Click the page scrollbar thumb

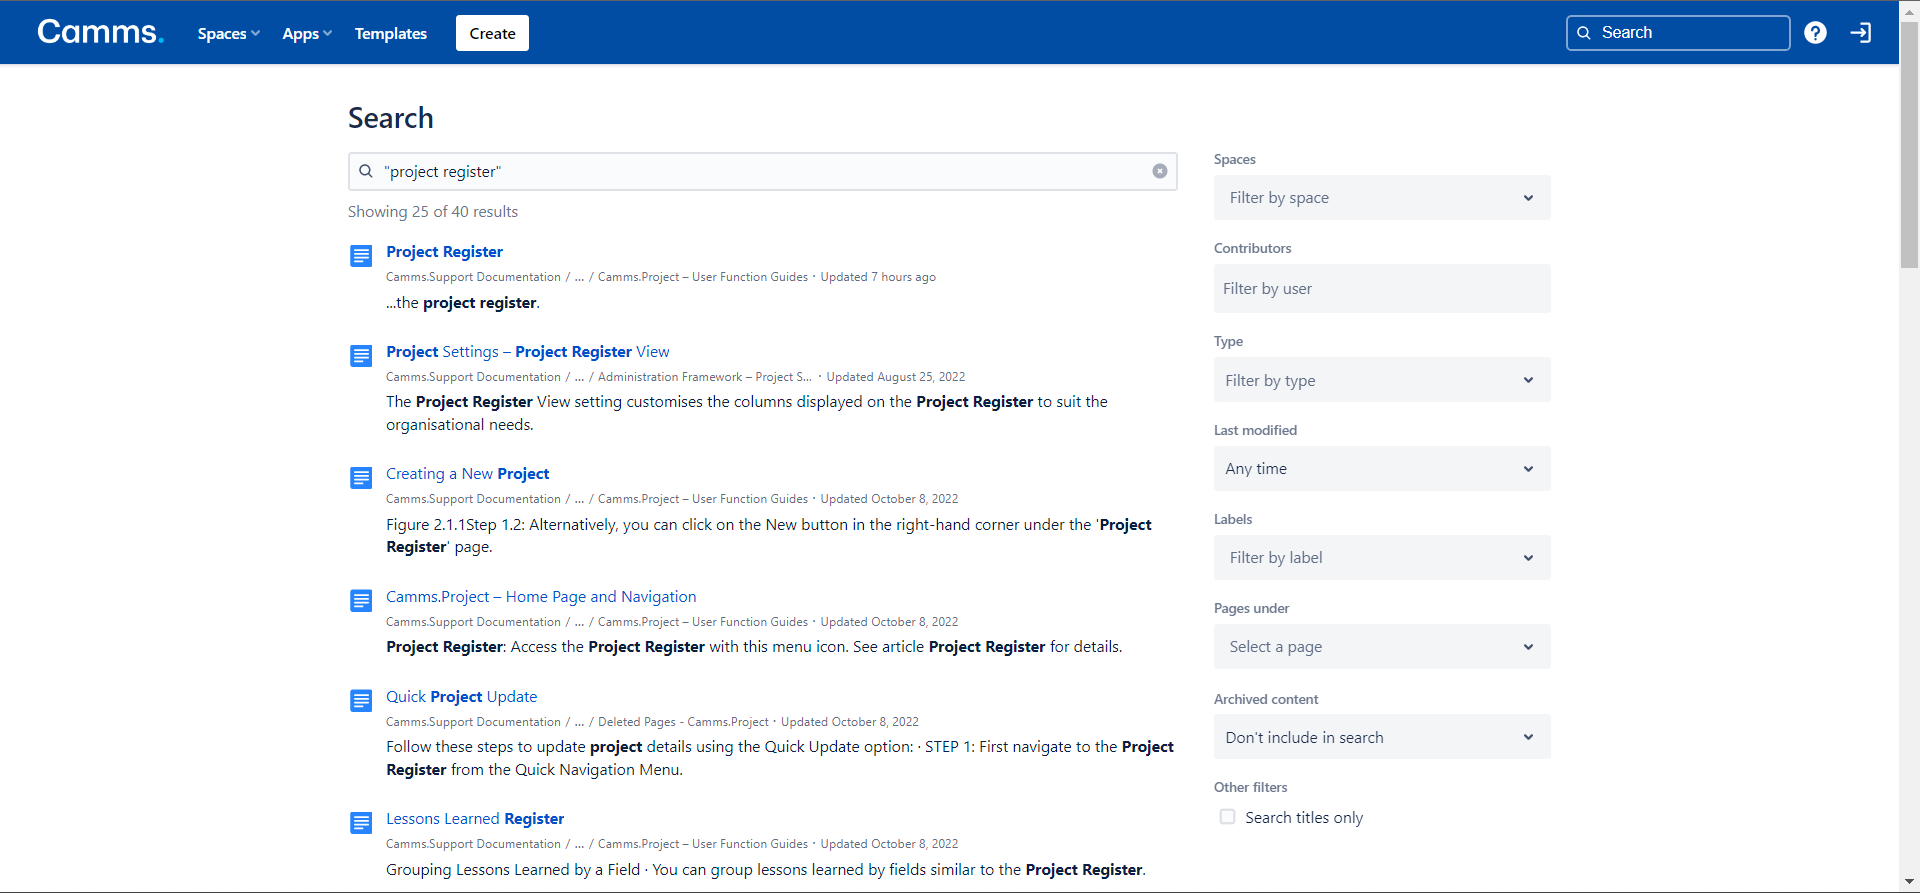1909,145
